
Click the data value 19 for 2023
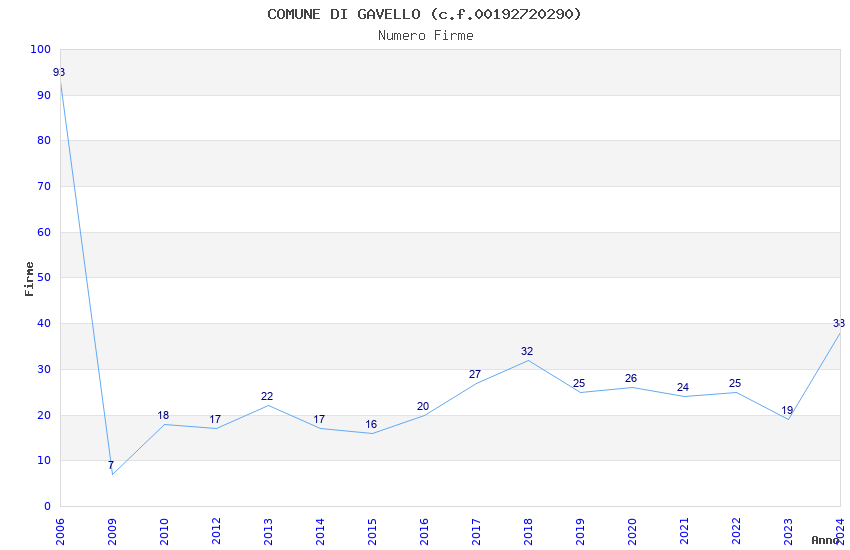coord(787,410)
